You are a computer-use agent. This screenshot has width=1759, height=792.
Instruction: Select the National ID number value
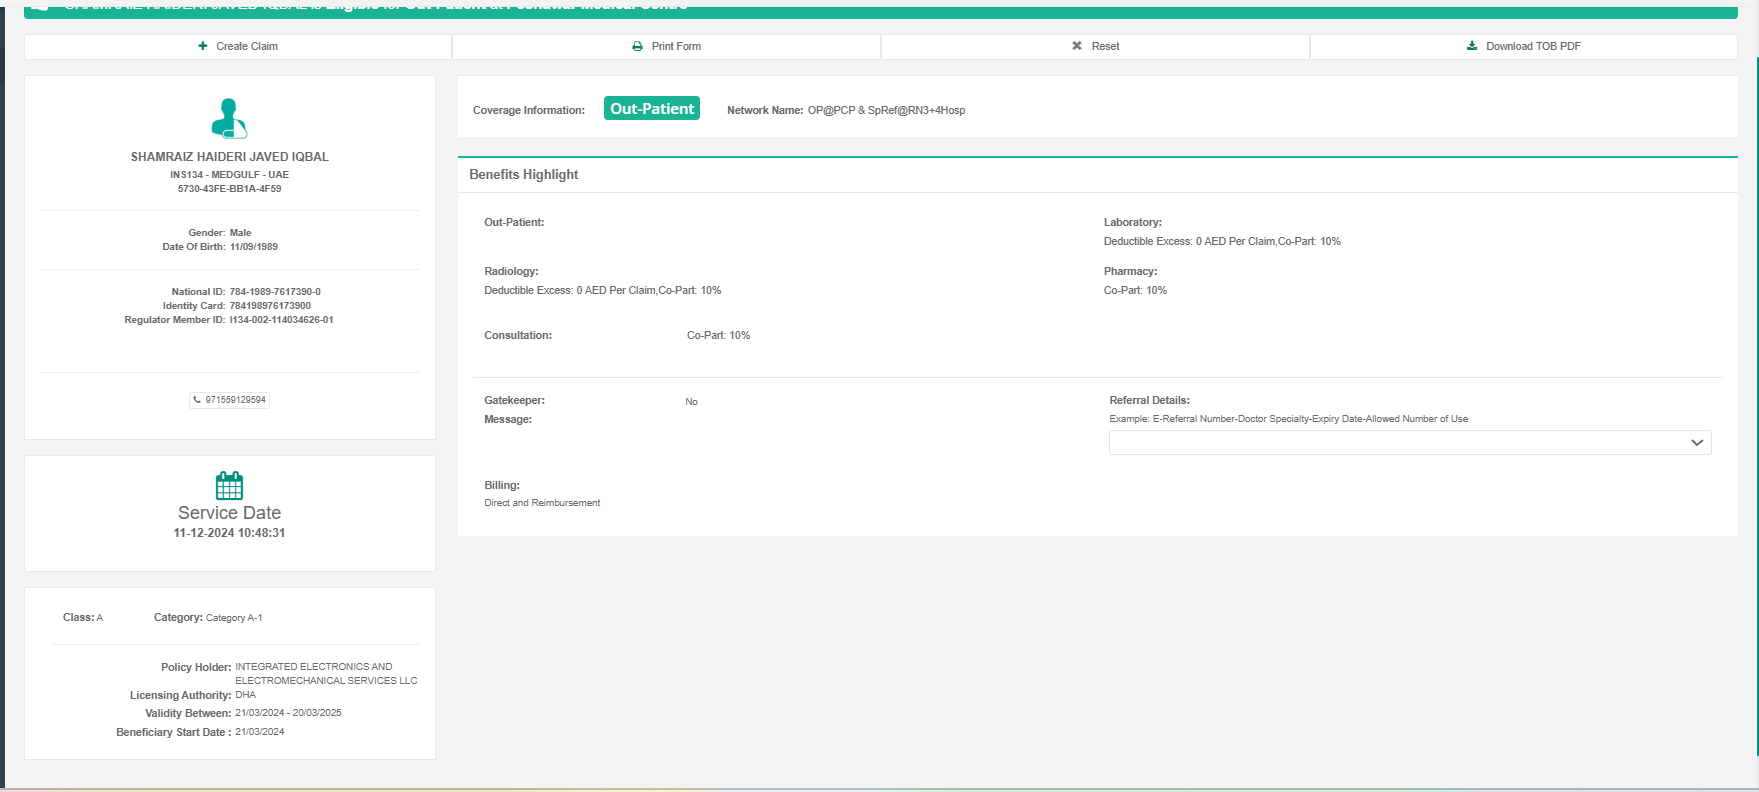pyautogui.click(x=275, y=292)
